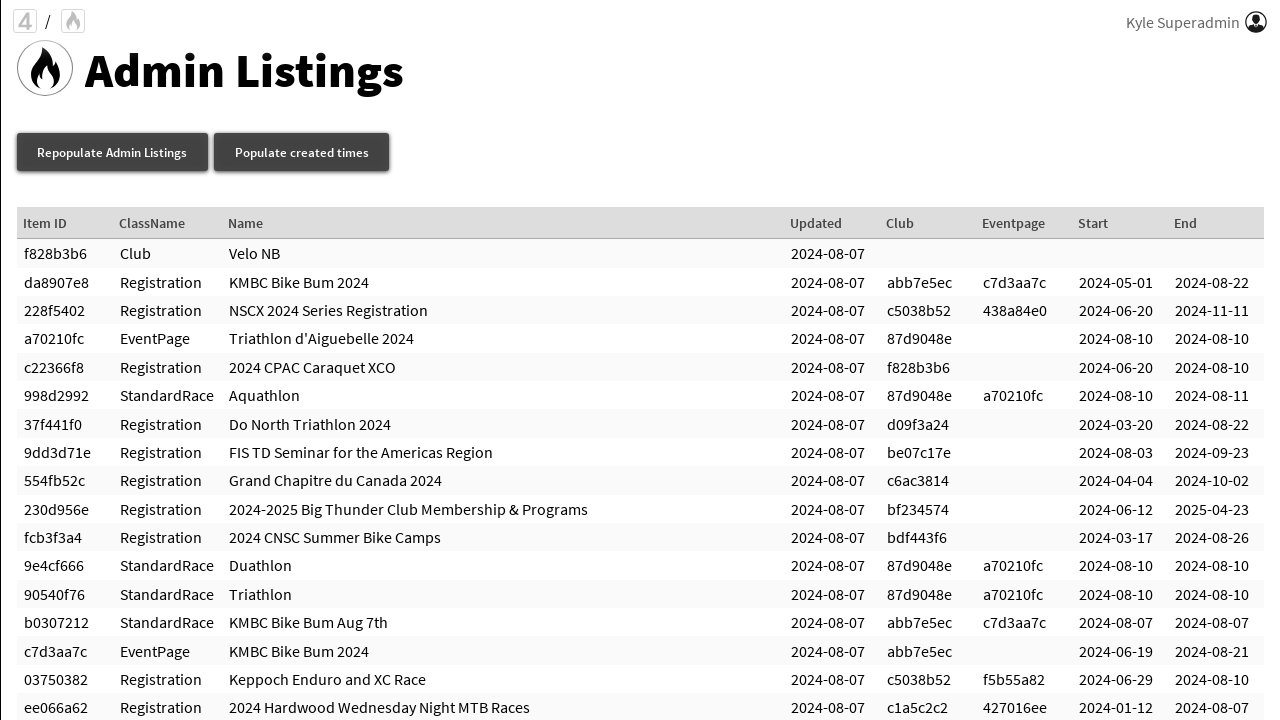Click the Kyle Superadmin username

click(x=1182, y=22)
